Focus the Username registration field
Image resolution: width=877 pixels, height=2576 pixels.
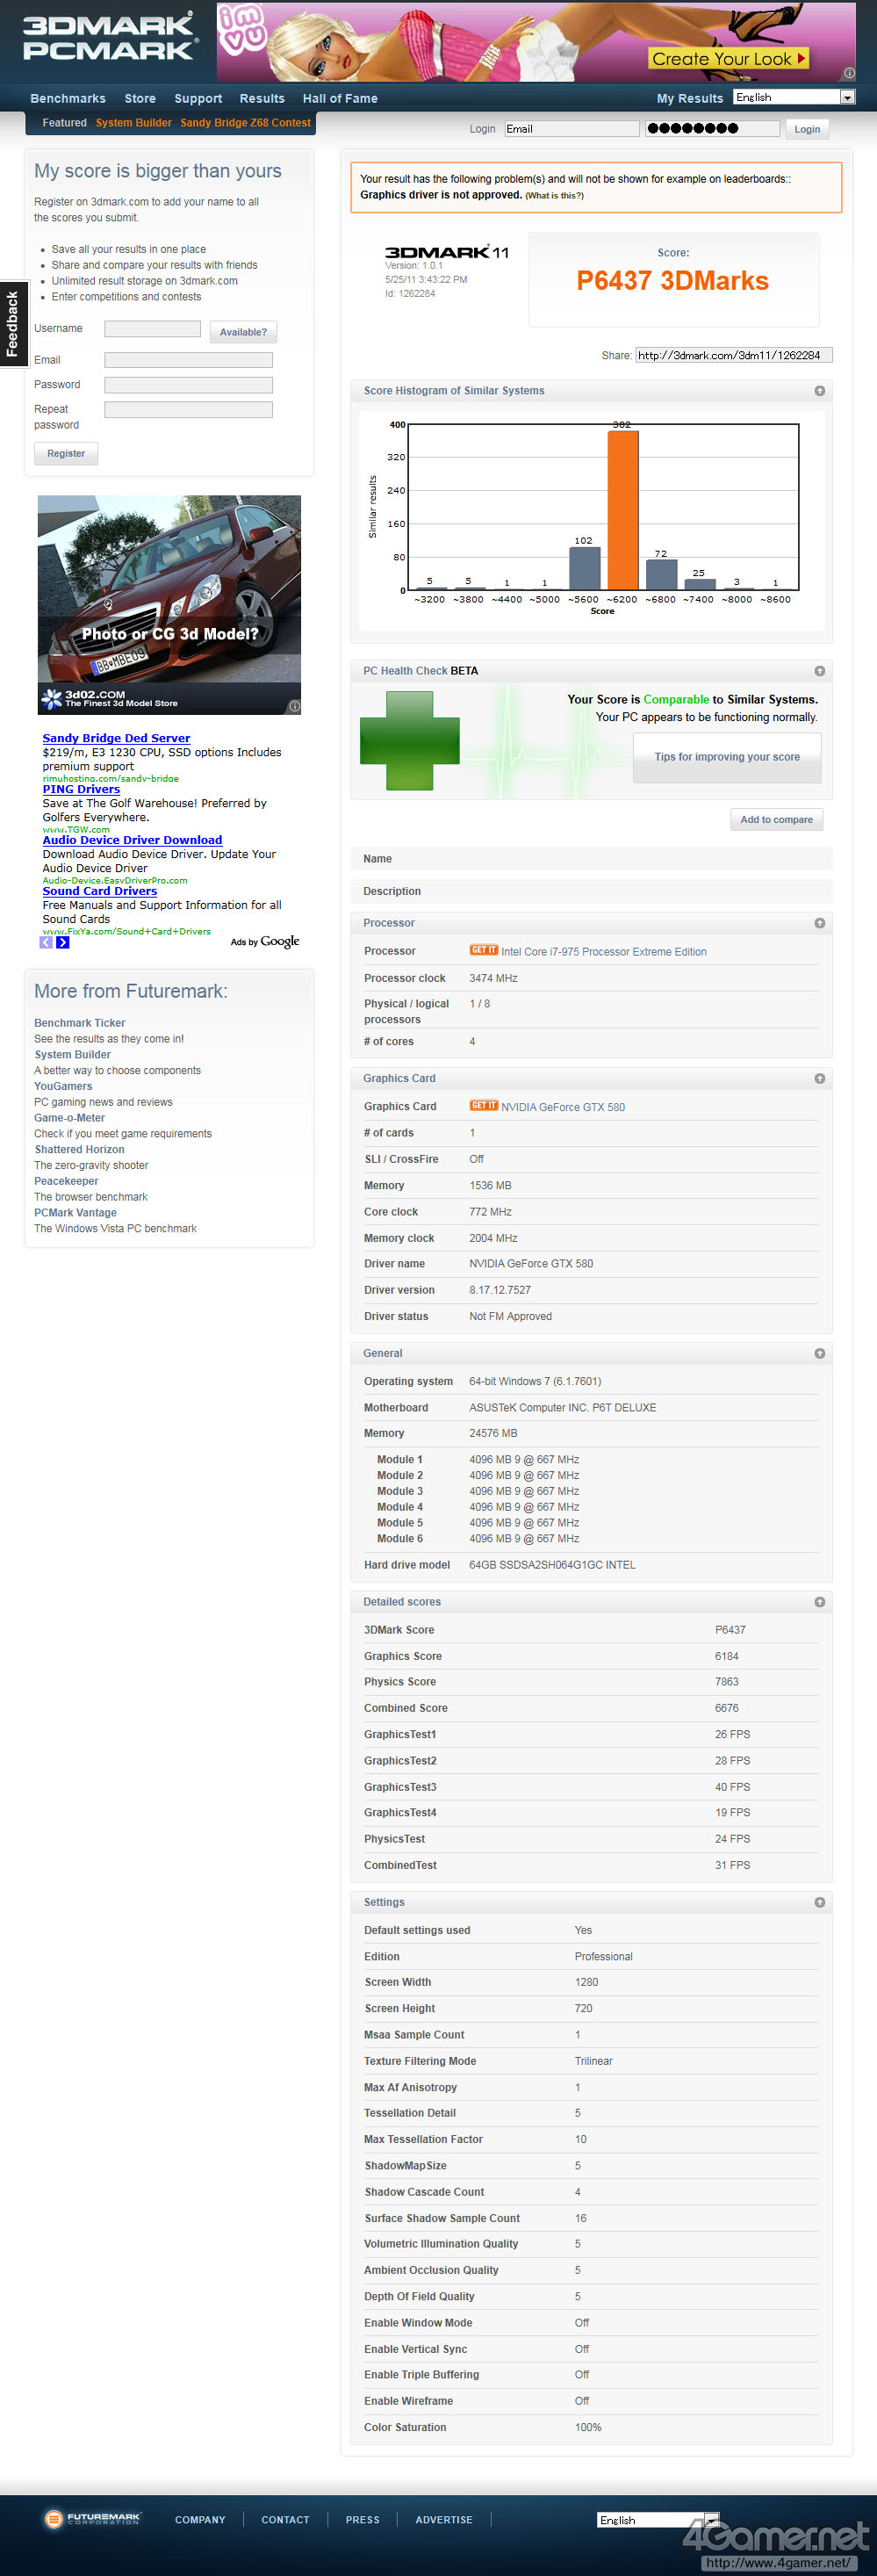(153, 329)
